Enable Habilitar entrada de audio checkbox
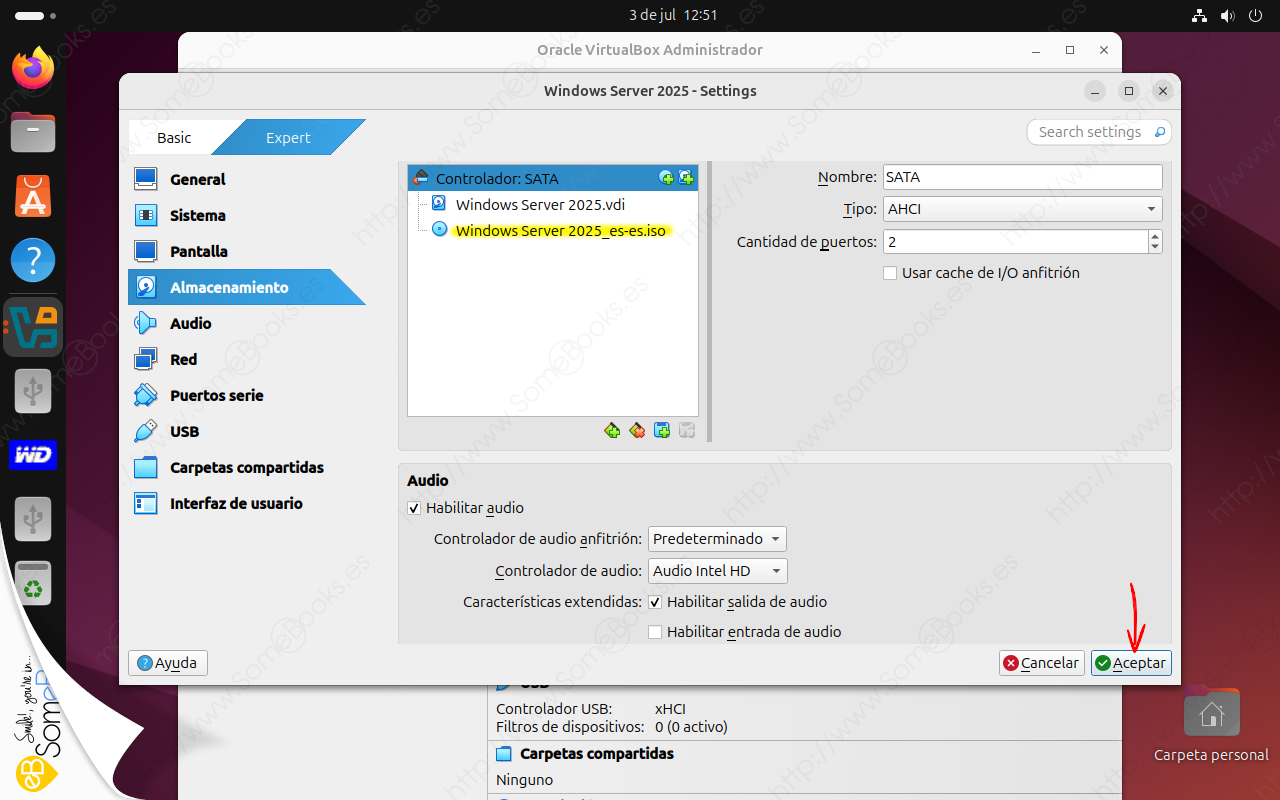1280x800 pixels. 655,632
